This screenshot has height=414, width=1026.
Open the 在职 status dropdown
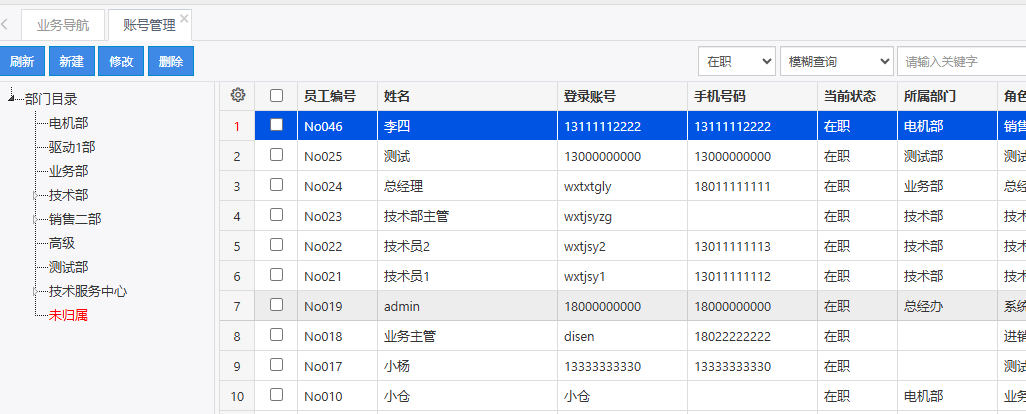point(737,62)
